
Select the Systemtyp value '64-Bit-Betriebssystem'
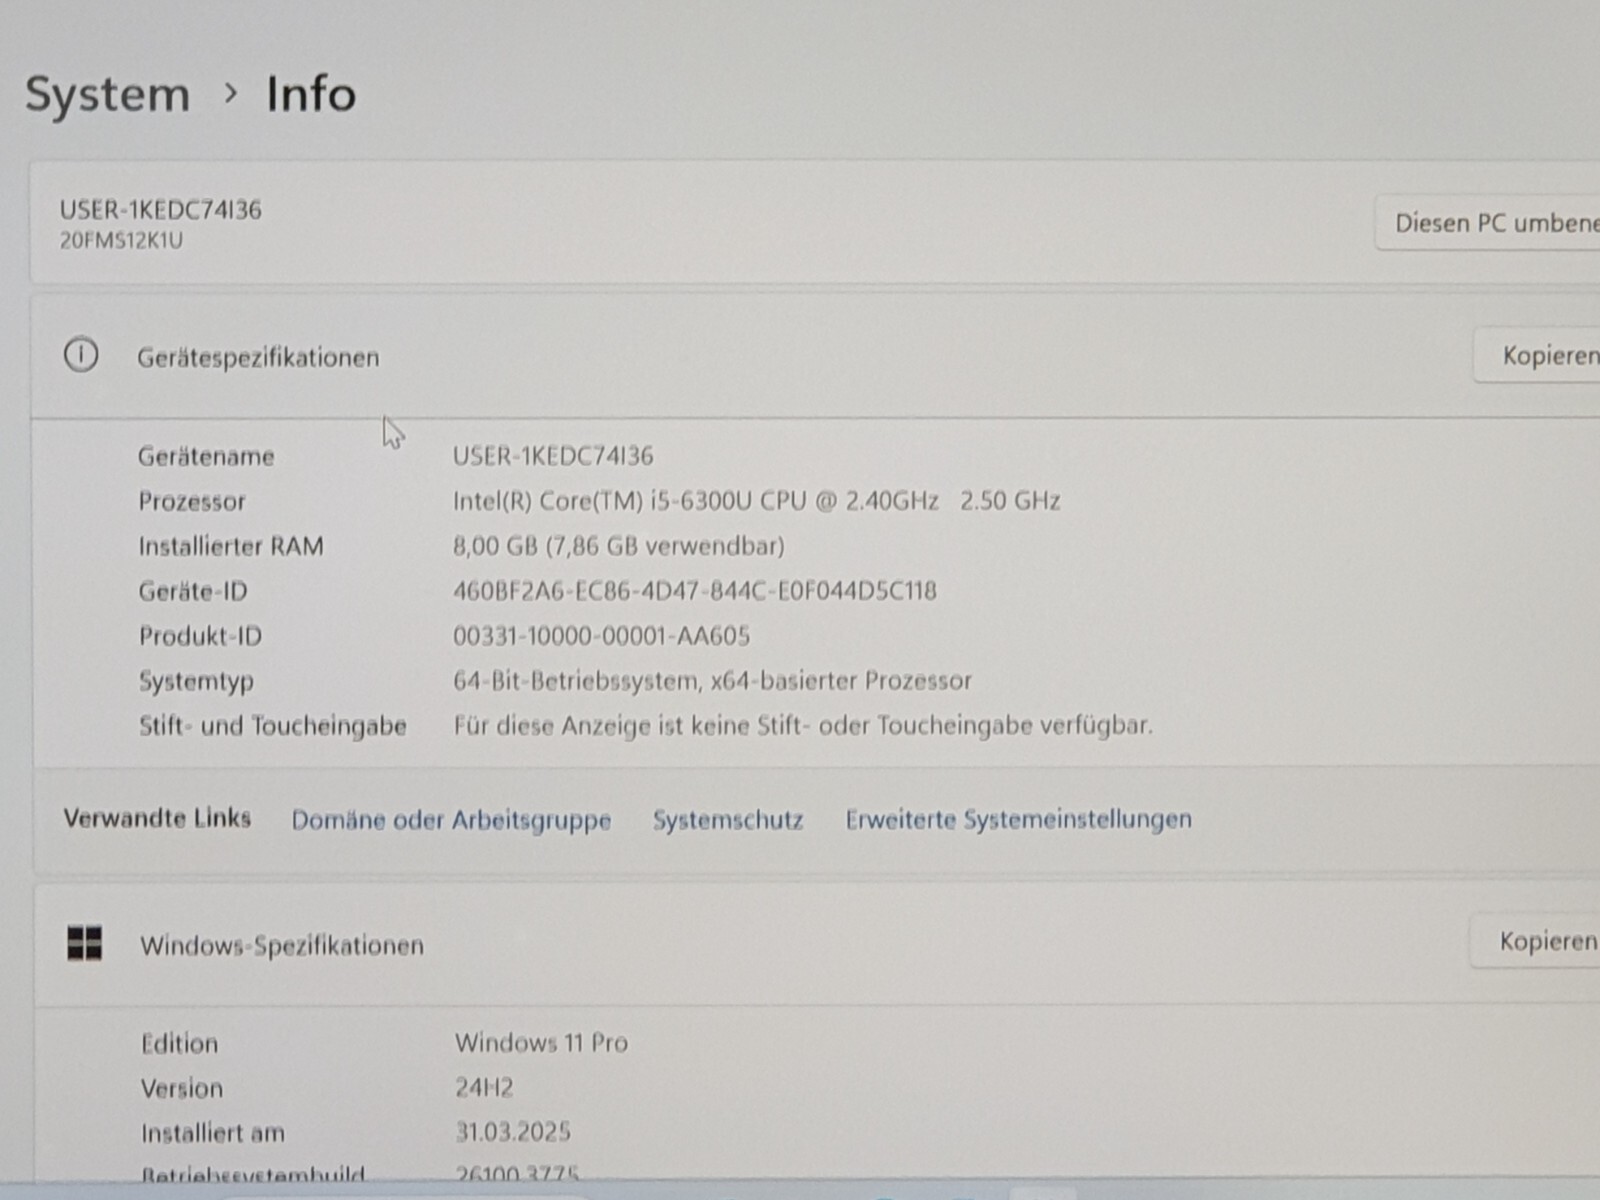click(x=712, y=681)
